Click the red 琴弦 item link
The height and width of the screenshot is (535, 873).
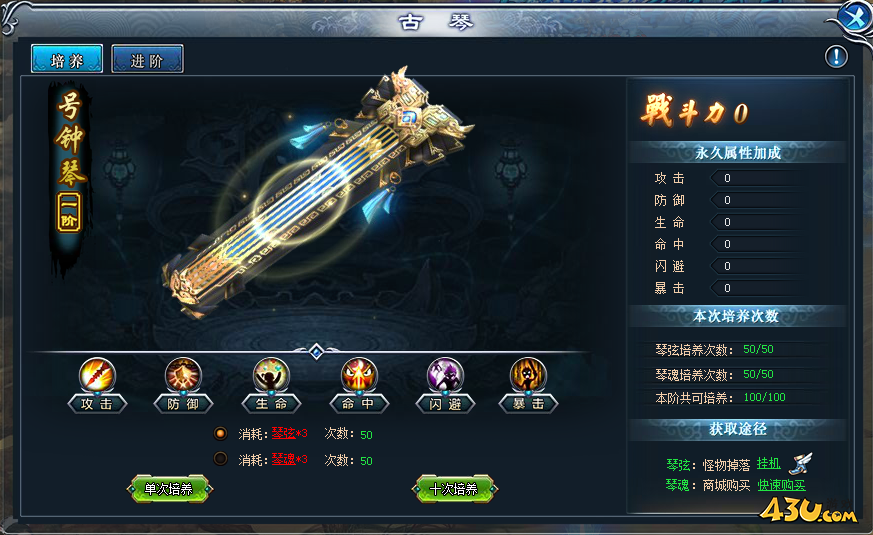coord(283,434)
